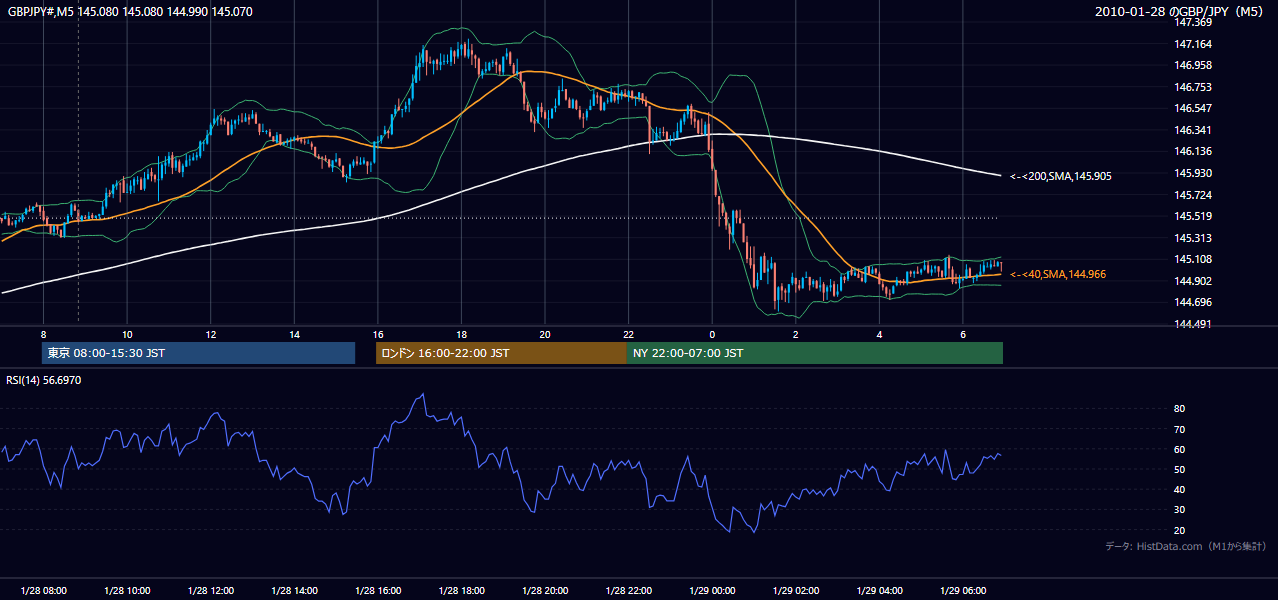
Task: Click the hour label 22 on chart axis
Action: coord(628,334)
